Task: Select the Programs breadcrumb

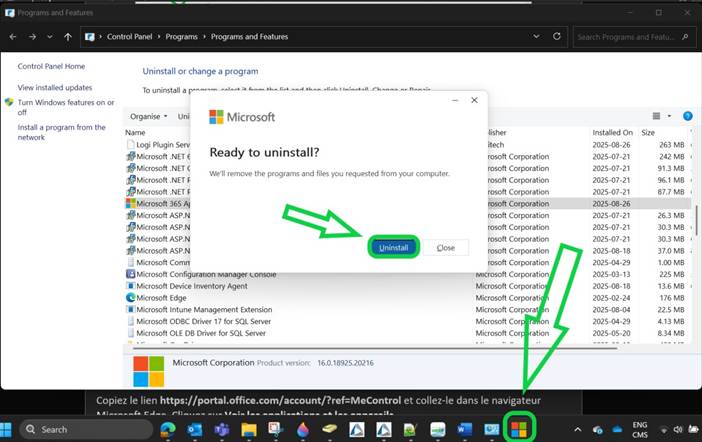Action: tap(181, 37)
